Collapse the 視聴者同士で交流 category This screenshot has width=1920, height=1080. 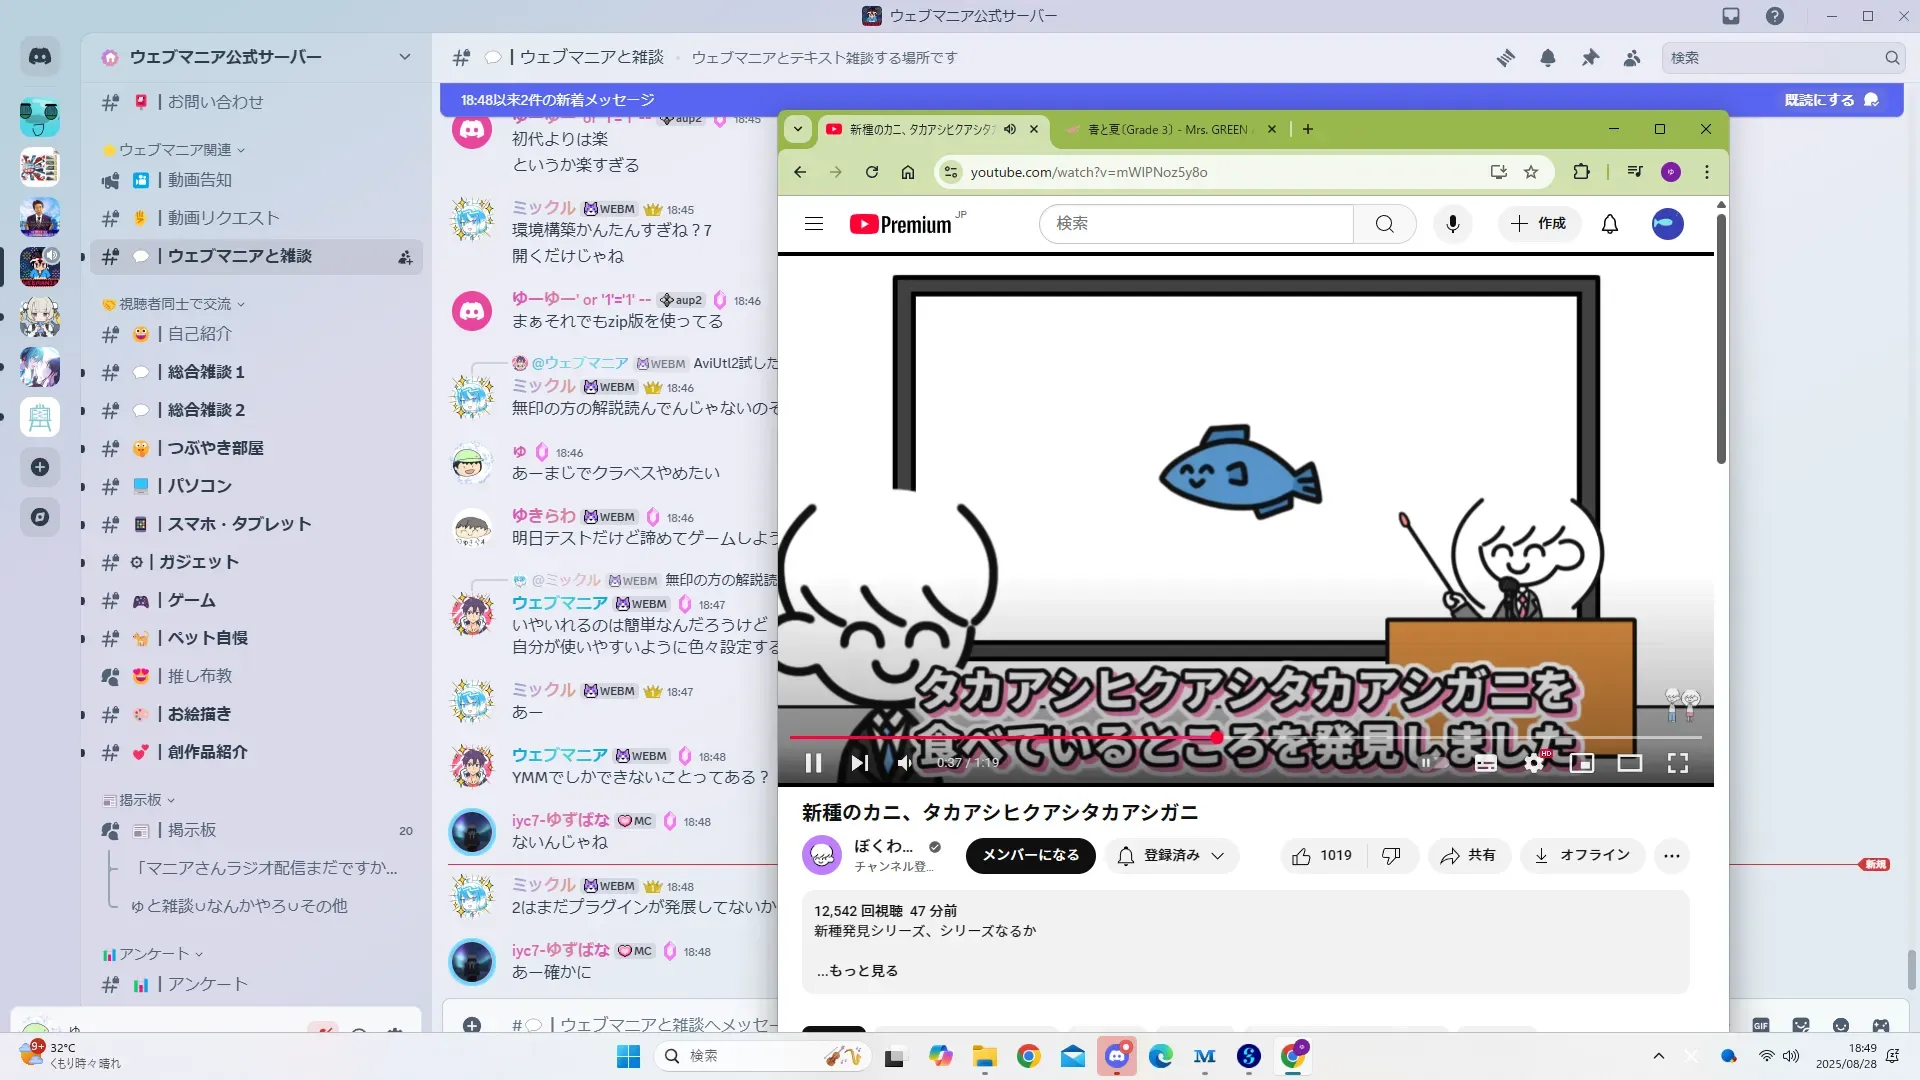pyautogui.click(x=175, y=304)
